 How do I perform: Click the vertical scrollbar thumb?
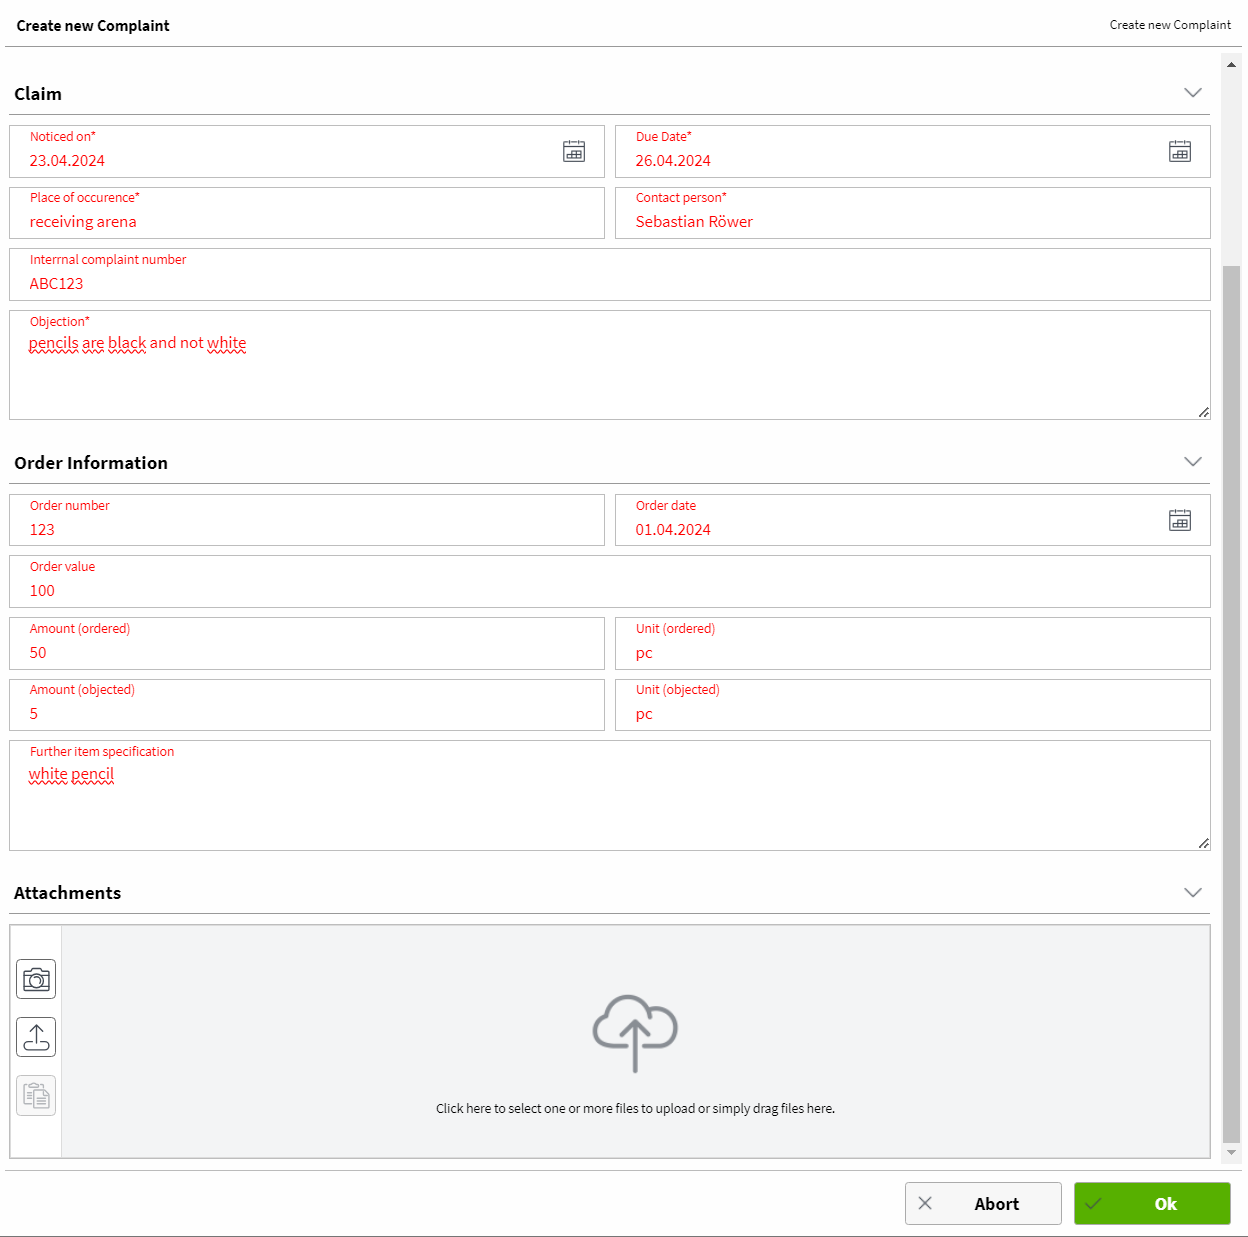tap(1231, 704)
